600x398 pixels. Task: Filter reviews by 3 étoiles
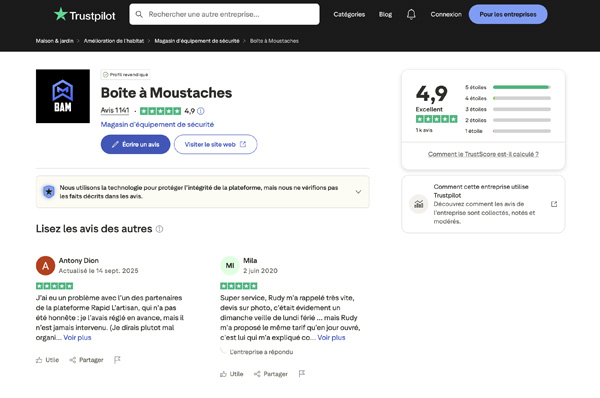(x=508, y=109)
